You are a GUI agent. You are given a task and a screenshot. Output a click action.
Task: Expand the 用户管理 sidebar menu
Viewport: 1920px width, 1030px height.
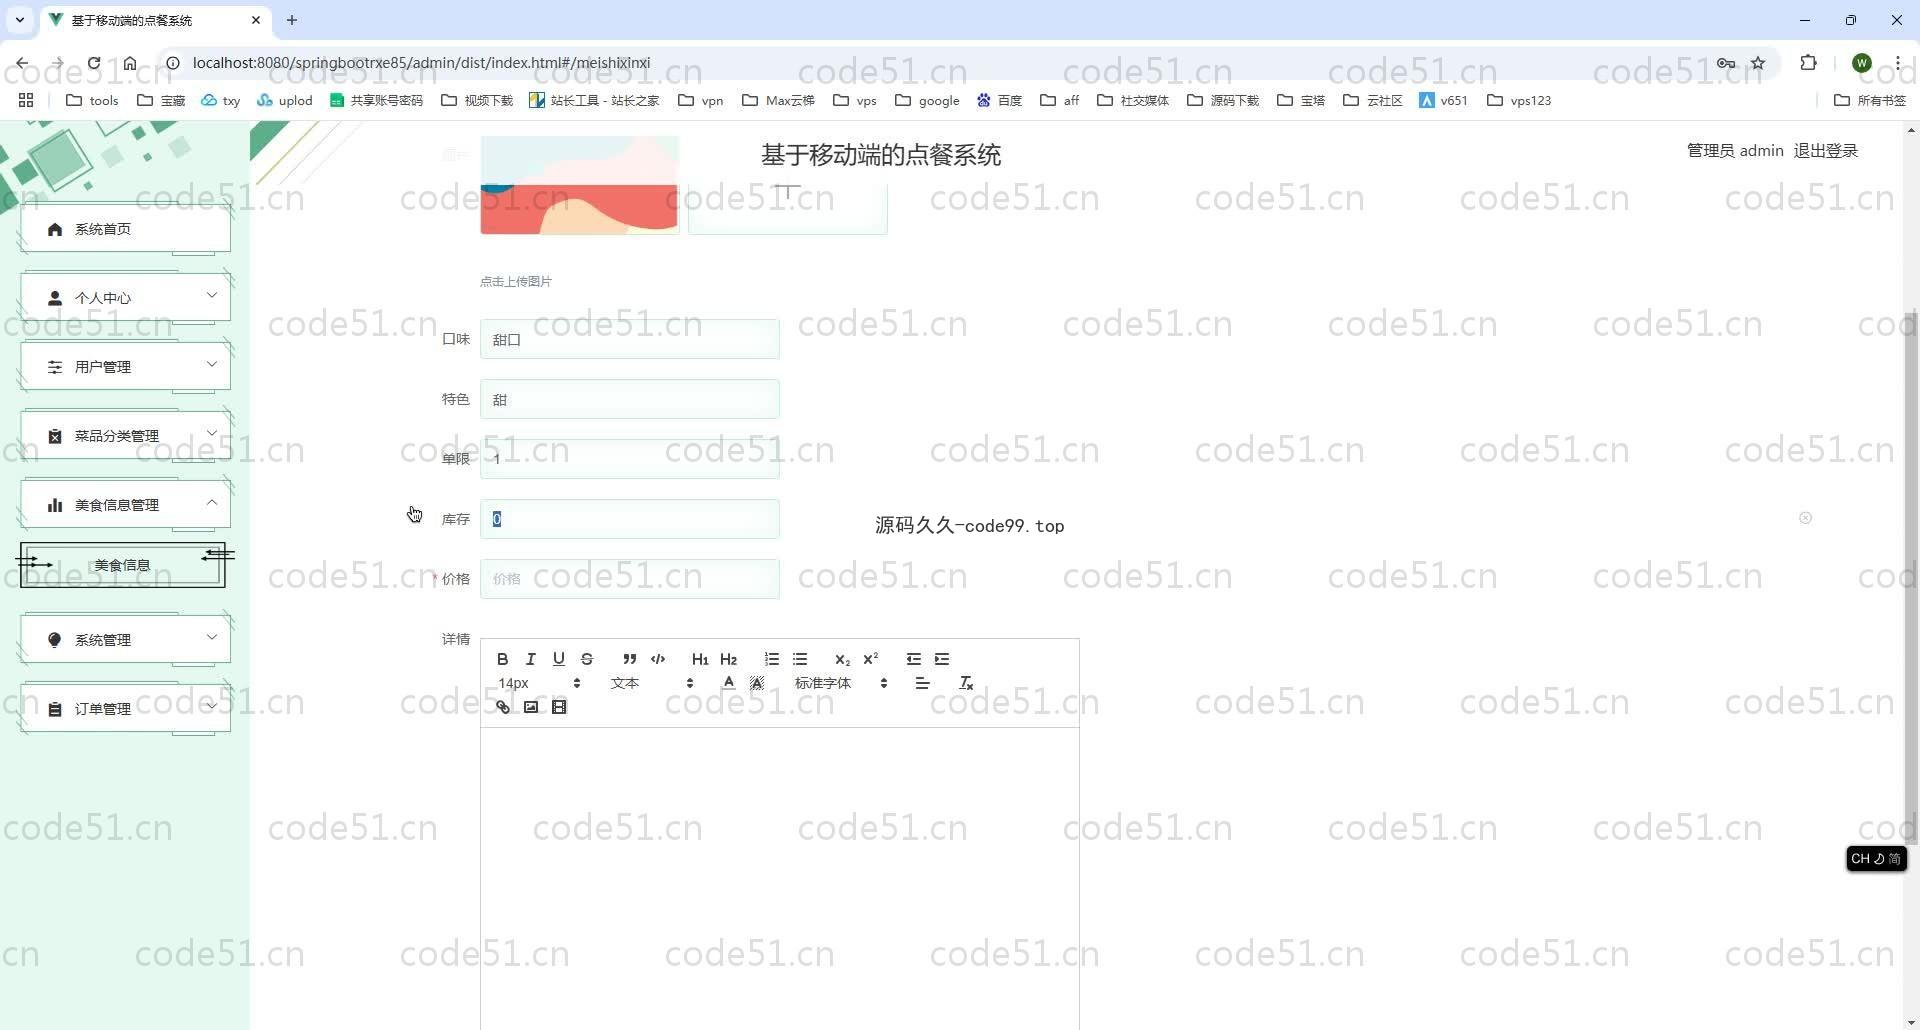(125, 367)
